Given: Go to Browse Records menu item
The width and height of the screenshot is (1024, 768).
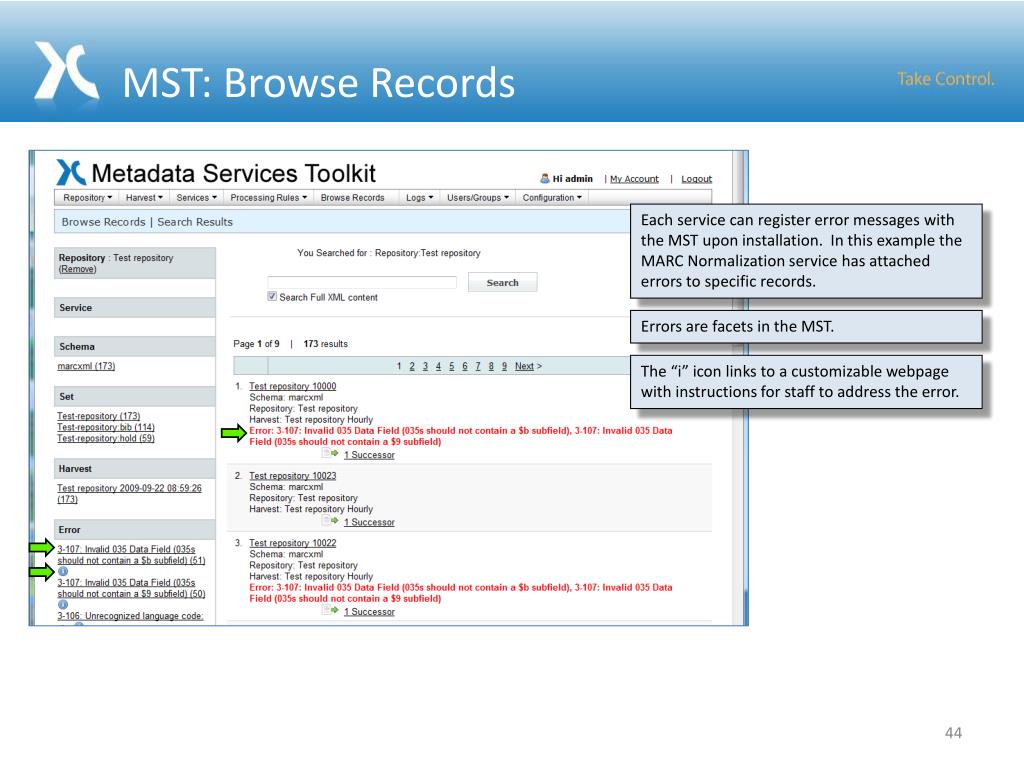Looking at the screenshot, I should (x=353, y=198).
